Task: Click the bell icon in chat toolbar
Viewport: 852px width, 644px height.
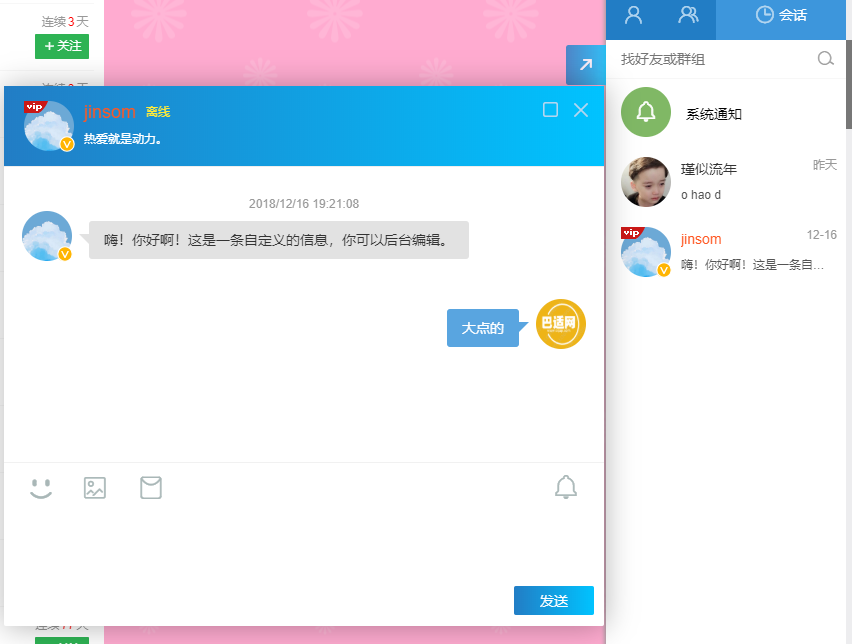Action: [x=566, y=487]
